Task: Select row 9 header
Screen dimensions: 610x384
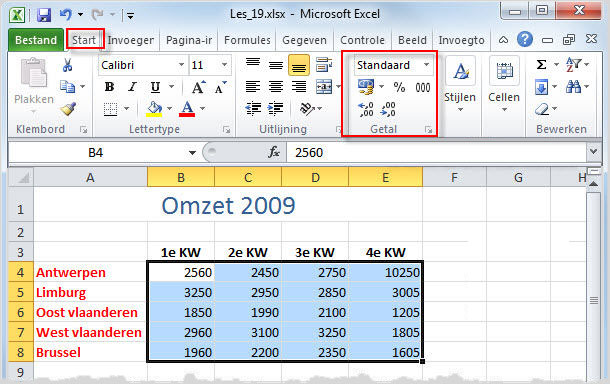Action: pos(21,372)
